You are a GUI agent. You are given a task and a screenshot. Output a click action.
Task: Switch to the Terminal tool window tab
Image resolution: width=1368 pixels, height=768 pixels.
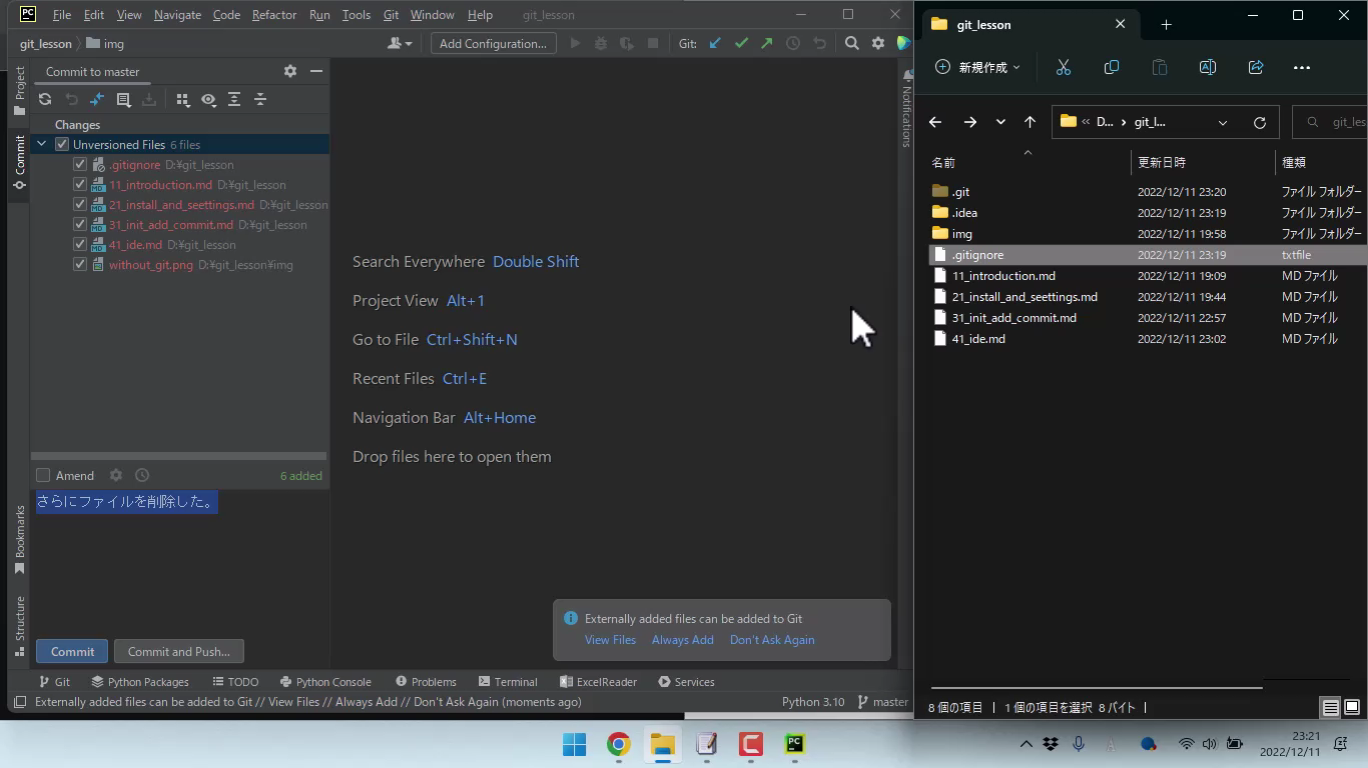(x=508, y=681)
